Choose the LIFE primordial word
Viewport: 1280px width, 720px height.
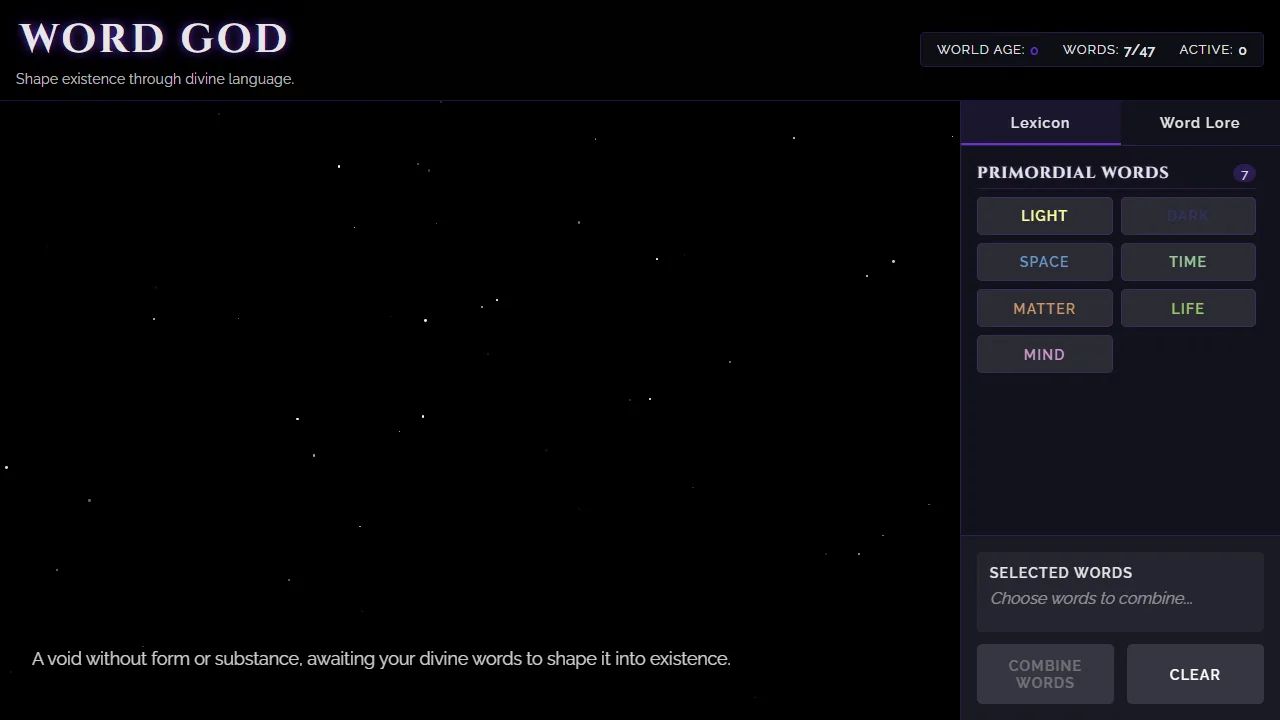tap(1188, 308)
